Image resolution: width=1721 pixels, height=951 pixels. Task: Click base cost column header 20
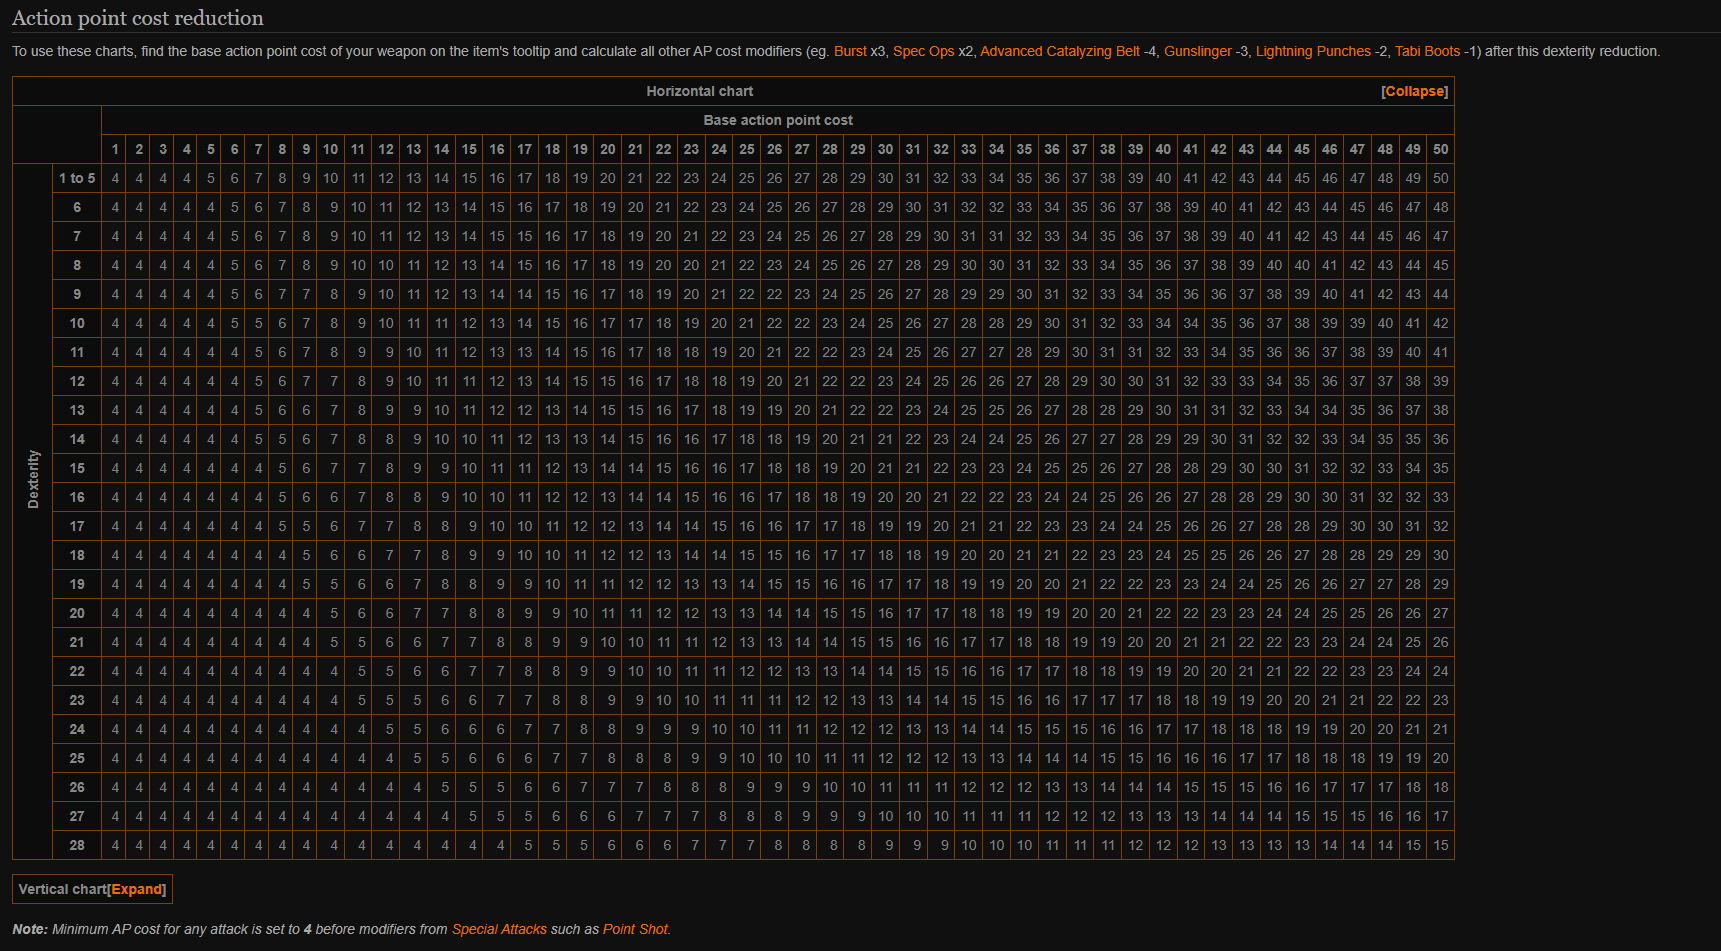(x=608, y=149)
